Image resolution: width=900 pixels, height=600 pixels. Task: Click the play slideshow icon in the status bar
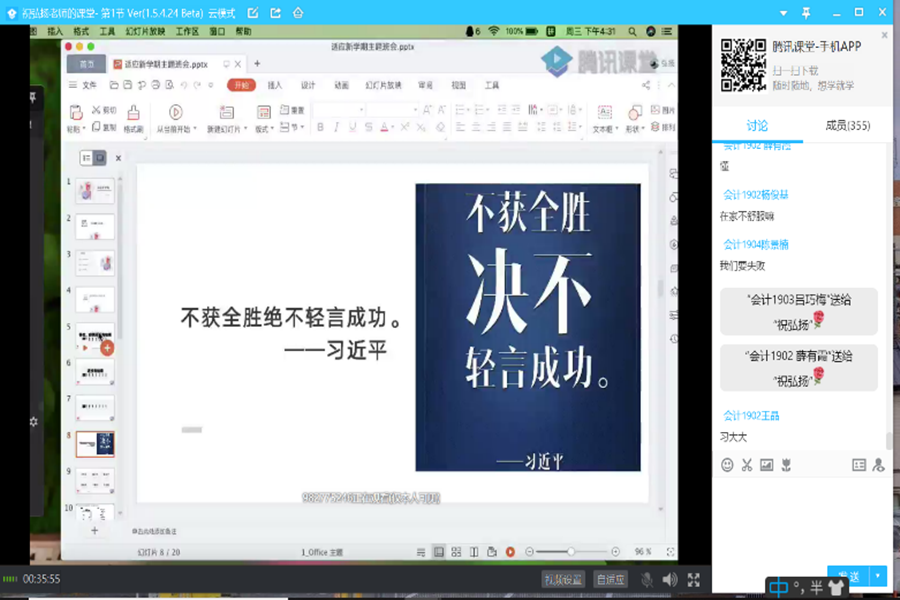click(x=510, y=552)
